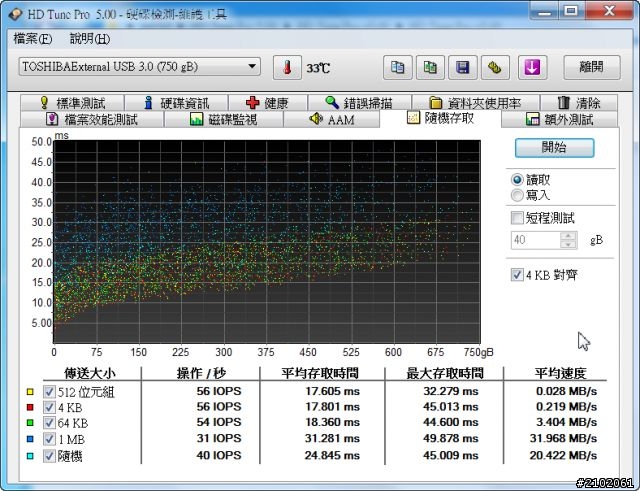Open the 檔案(F) menu
The width and height of the screenshot is (640, 491).
[x=33, y=39]
